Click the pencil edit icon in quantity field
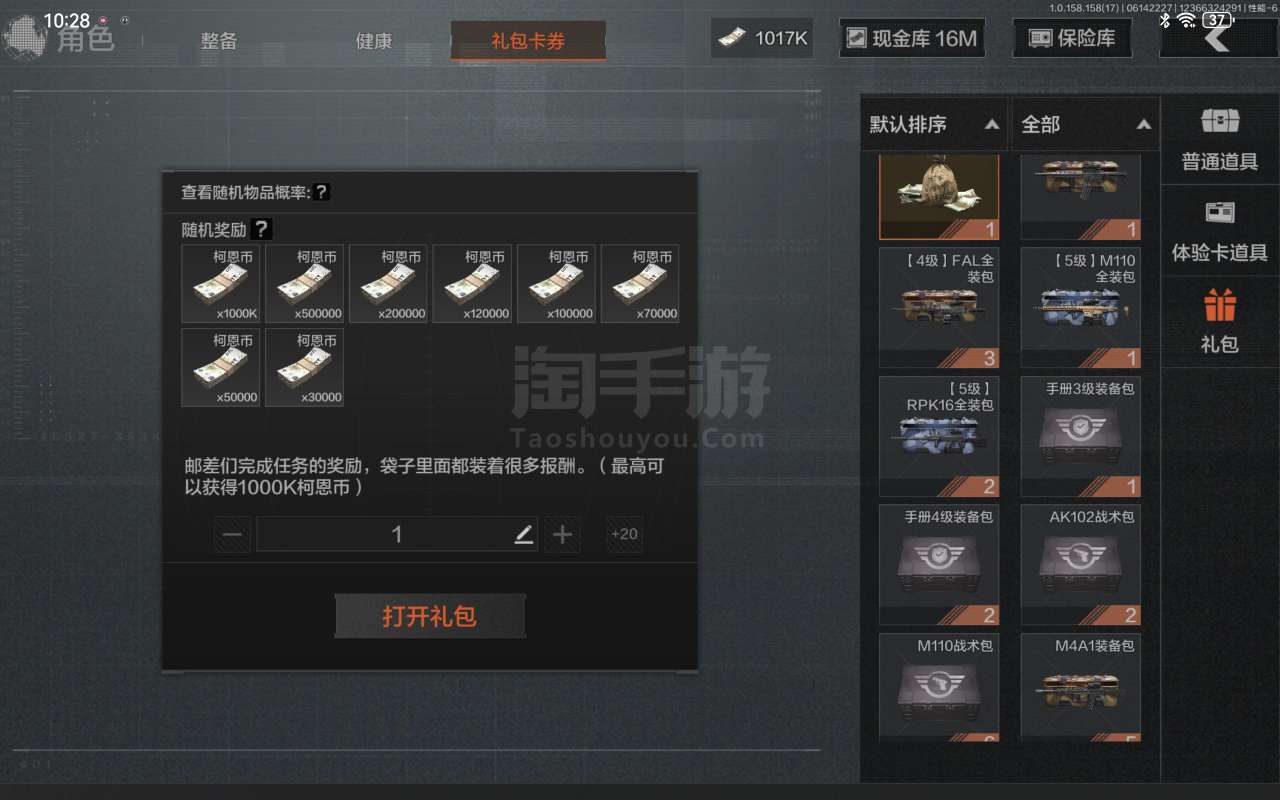Image resolution: width=1280 pixels, height=800 pixels. [x=524, y=535]
